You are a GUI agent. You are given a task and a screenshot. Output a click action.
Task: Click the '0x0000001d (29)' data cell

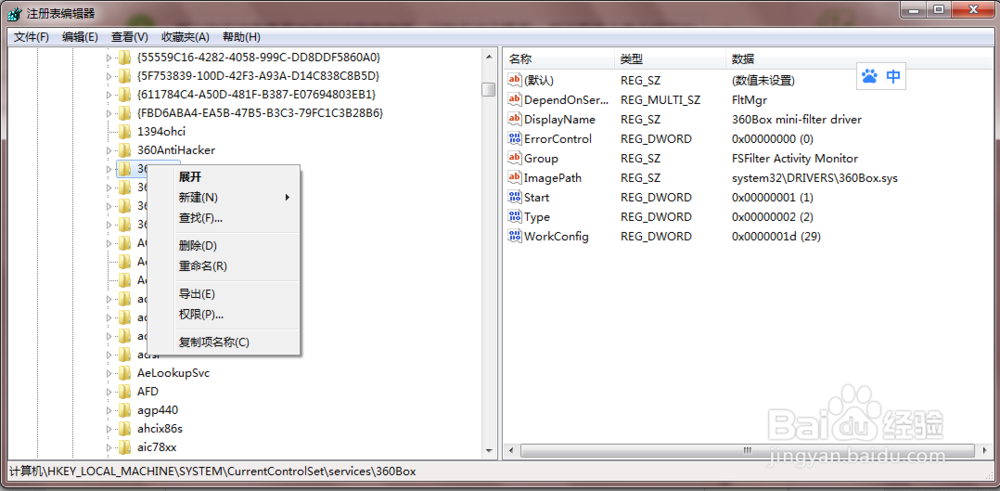pos(776,236)
